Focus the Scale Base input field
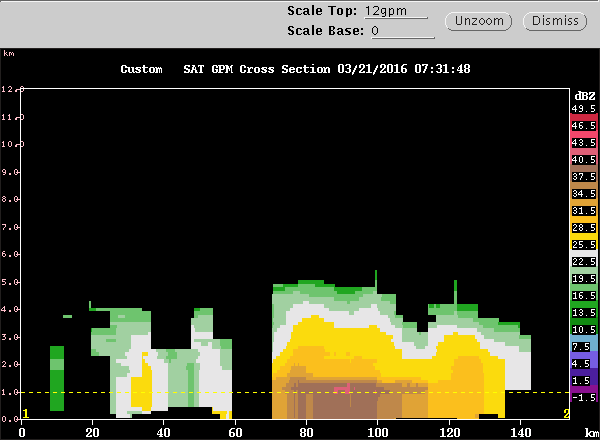The image size is (600, 440). point(403,31)
